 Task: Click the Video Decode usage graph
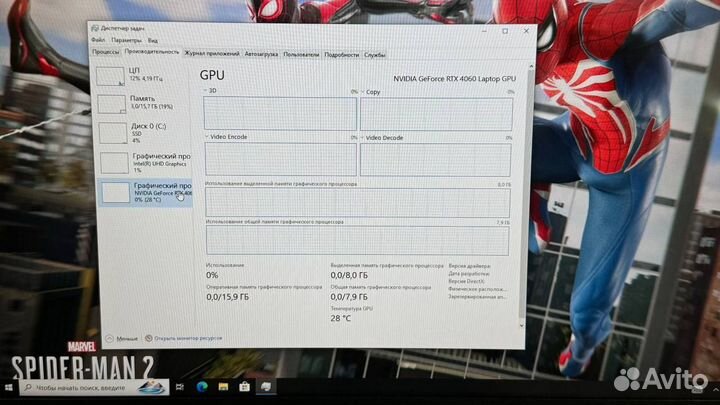coord(435,160)
